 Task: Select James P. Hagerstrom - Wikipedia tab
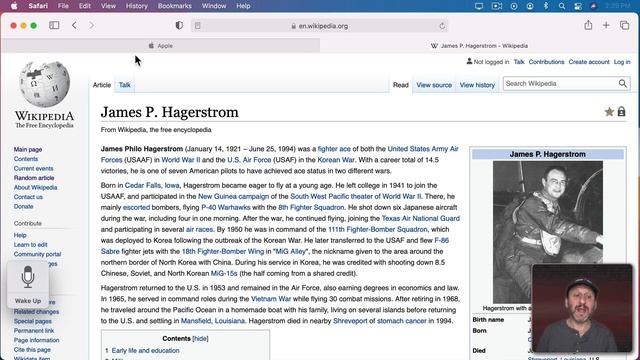click(479, 46)
